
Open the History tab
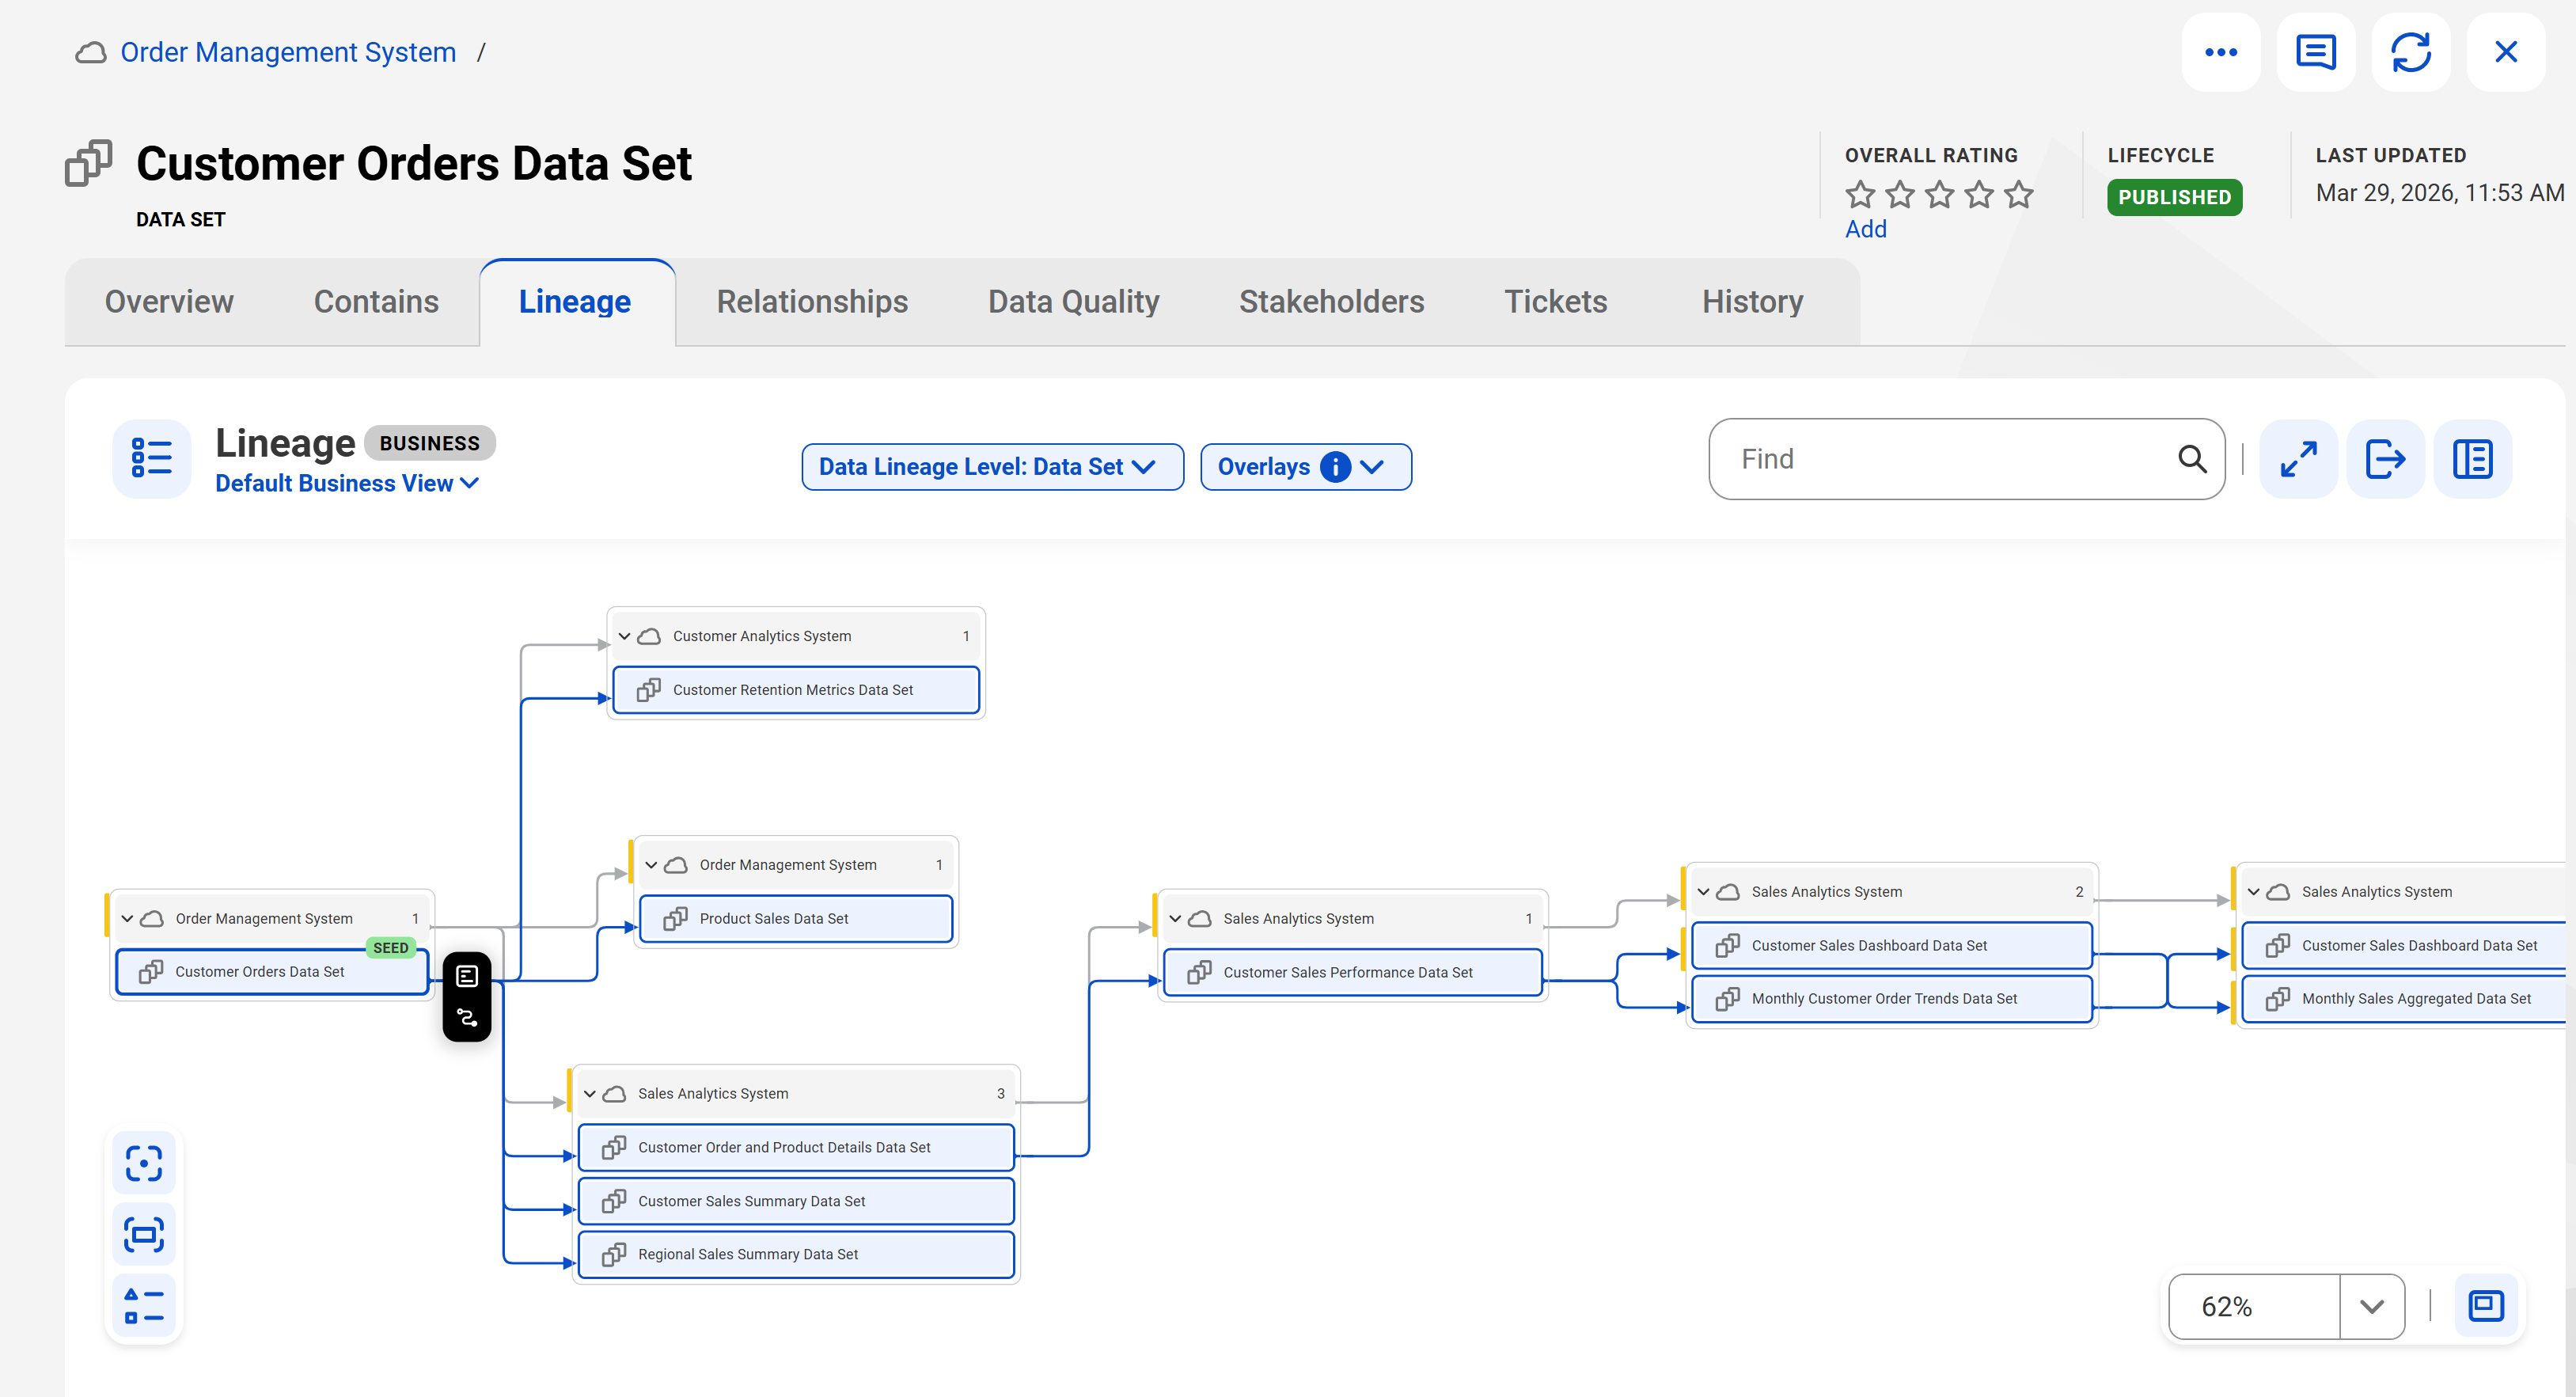coord(1752,302)
